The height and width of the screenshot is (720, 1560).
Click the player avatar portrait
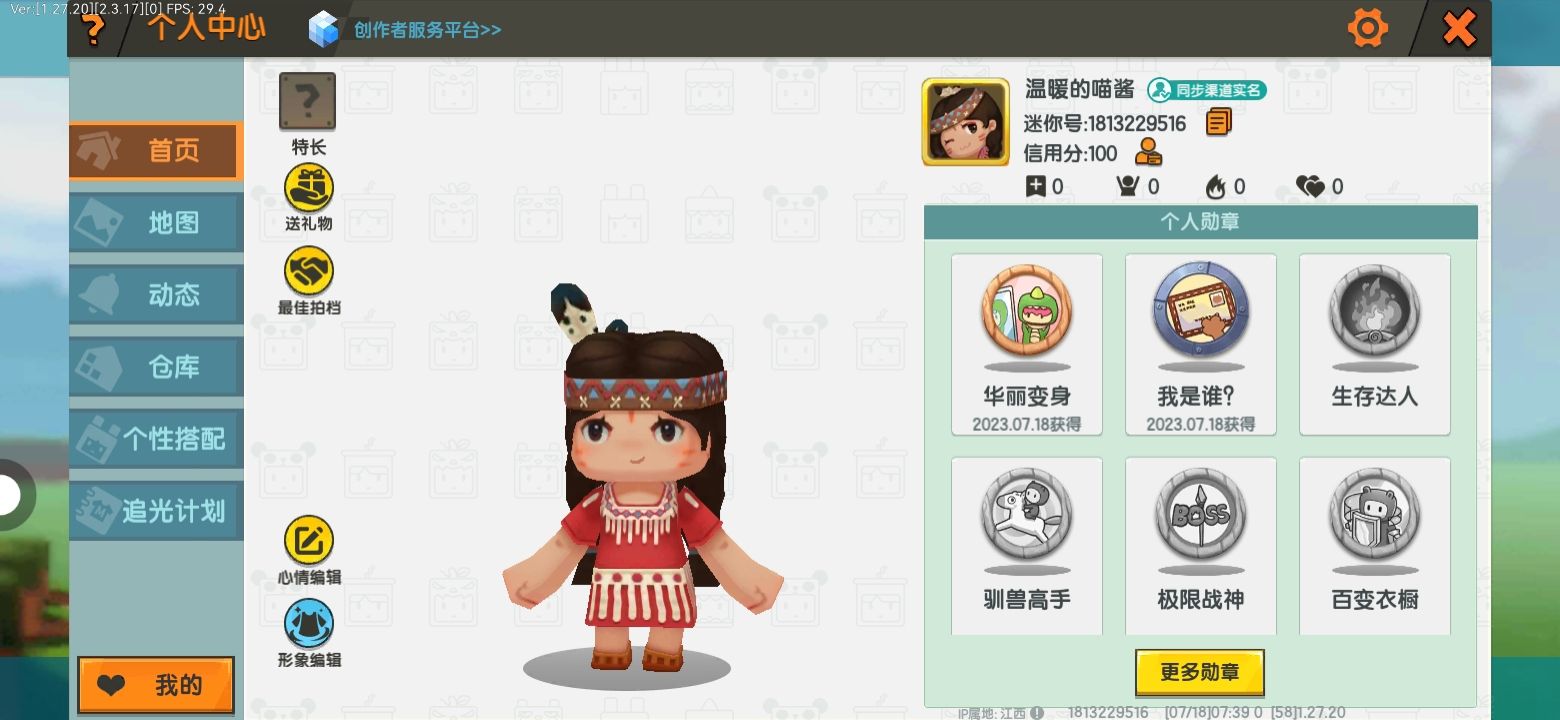[x=965, y=122]
